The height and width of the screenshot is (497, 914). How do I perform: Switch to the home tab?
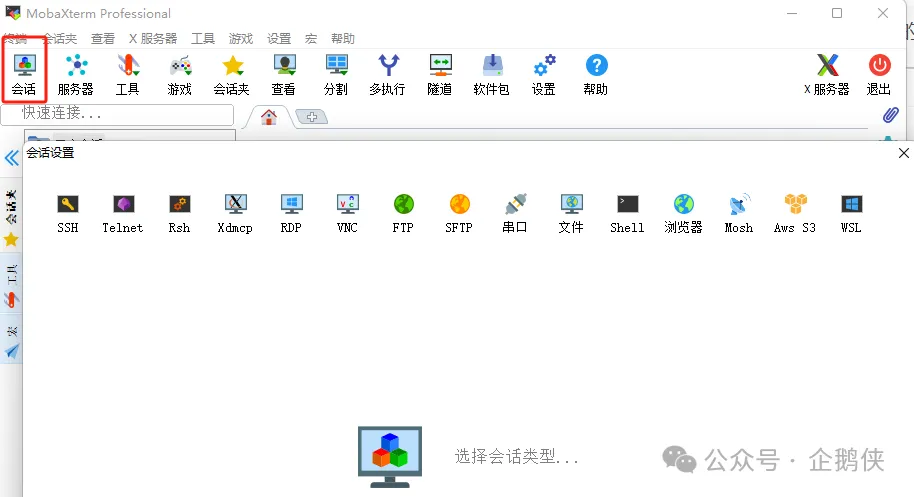click(x=269, y=117)
